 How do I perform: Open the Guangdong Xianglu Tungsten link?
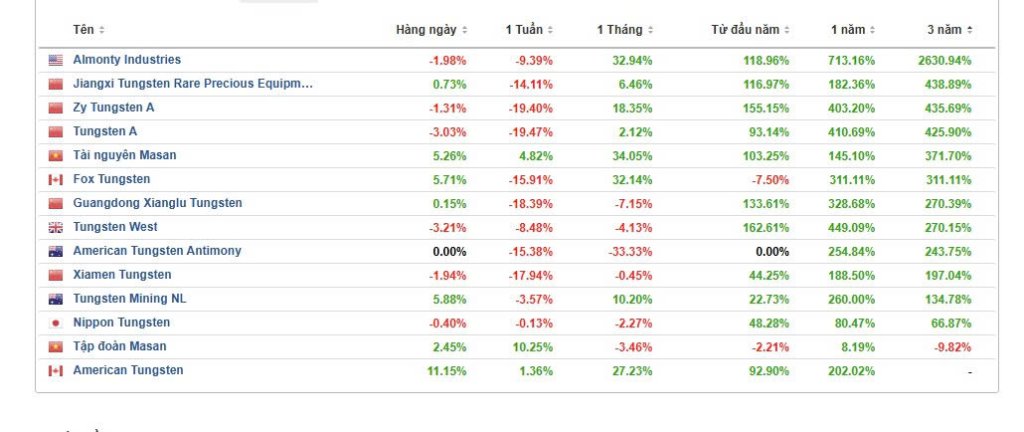point(157,203)
